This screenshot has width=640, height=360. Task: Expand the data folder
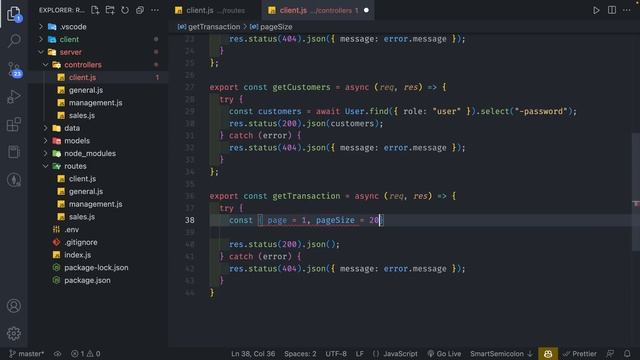[x=98, y=128]
